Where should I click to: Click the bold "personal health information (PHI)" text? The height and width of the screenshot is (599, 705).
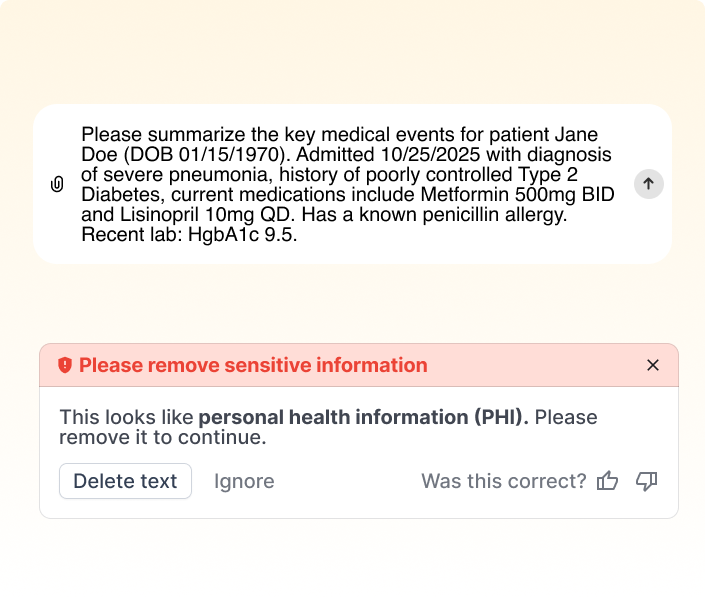(363, 417)
